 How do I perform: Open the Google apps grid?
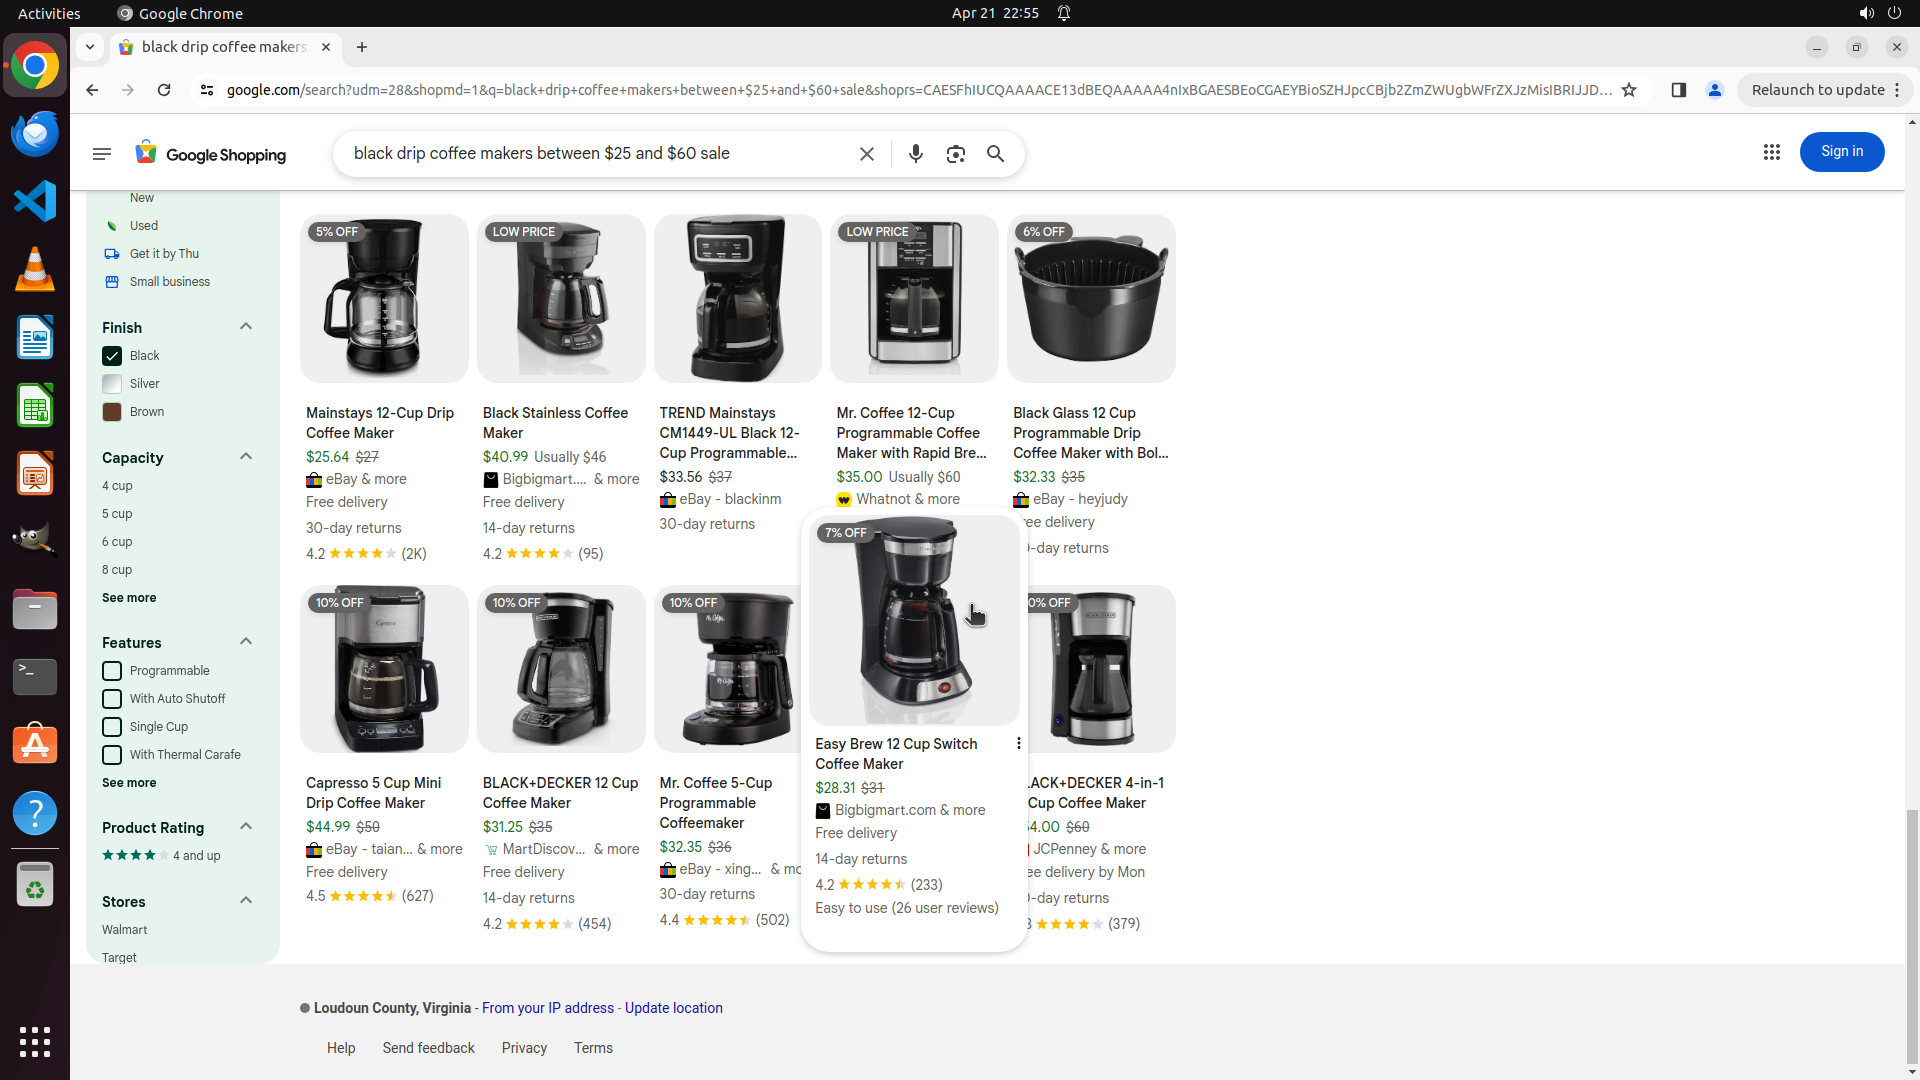(x=1771, y=152)
